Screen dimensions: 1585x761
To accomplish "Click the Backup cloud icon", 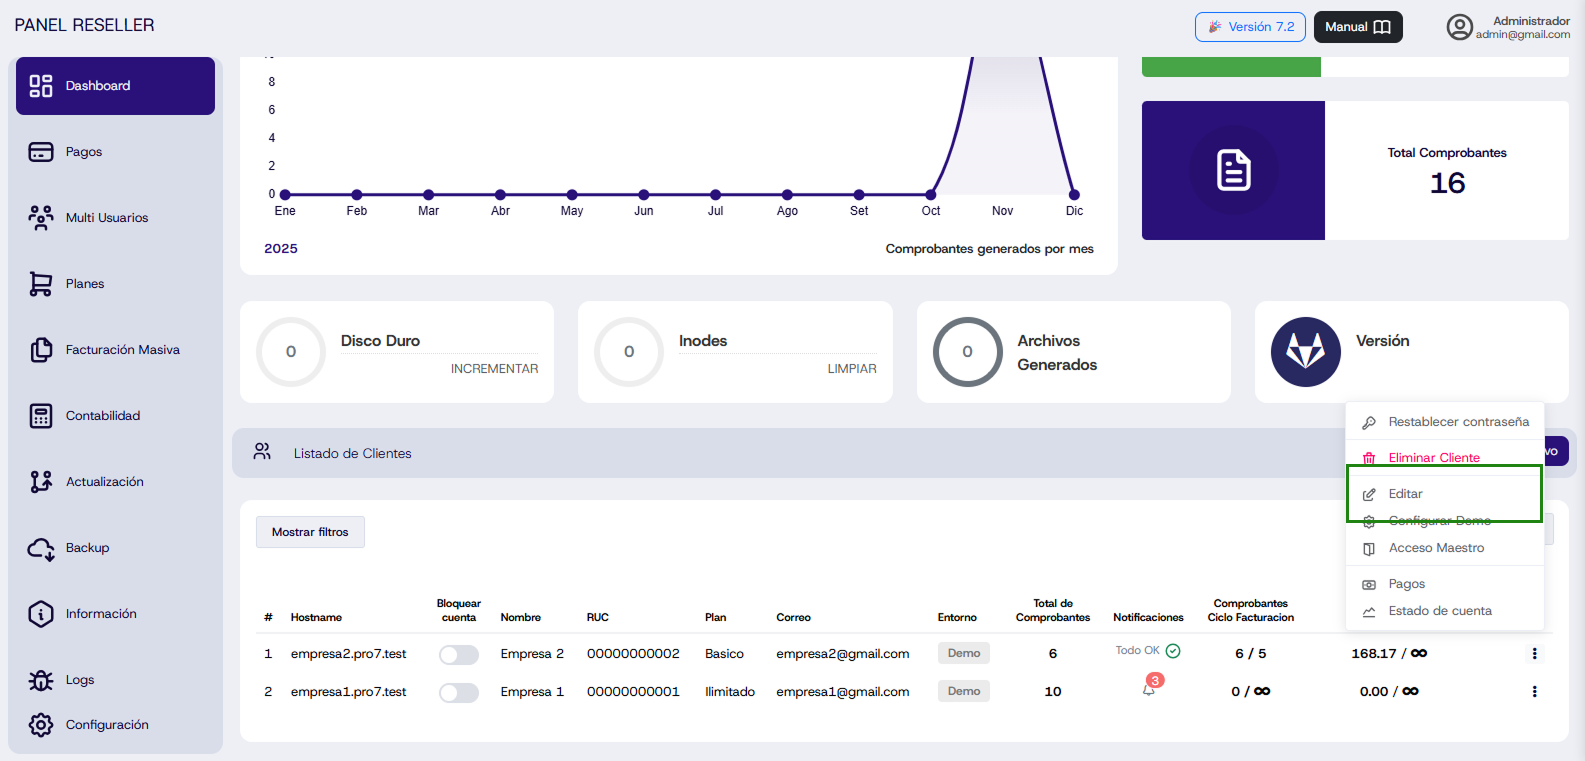I will pos(41,548).
